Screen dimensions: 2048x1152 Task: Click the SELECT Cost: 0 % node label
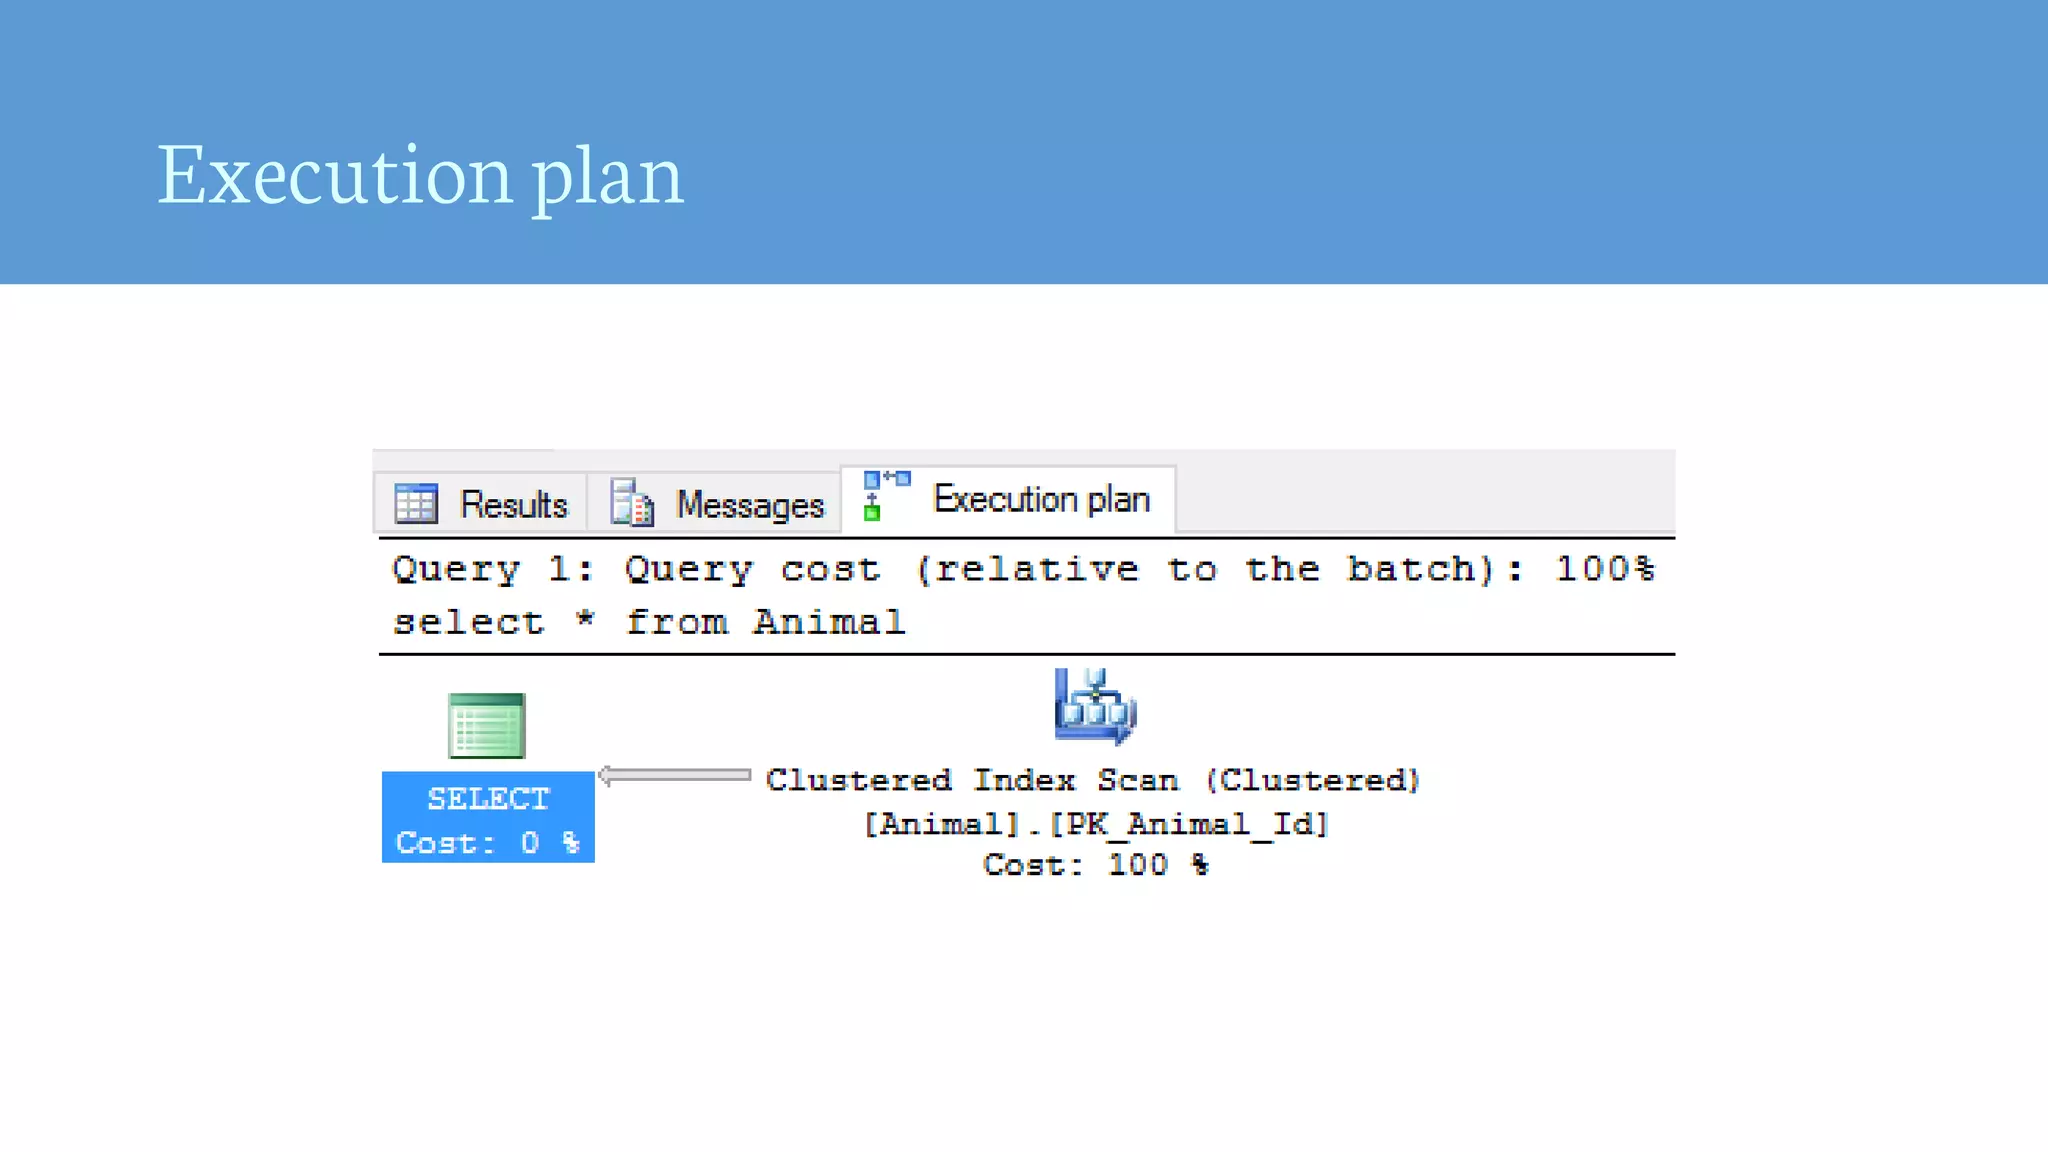[488, 817]
